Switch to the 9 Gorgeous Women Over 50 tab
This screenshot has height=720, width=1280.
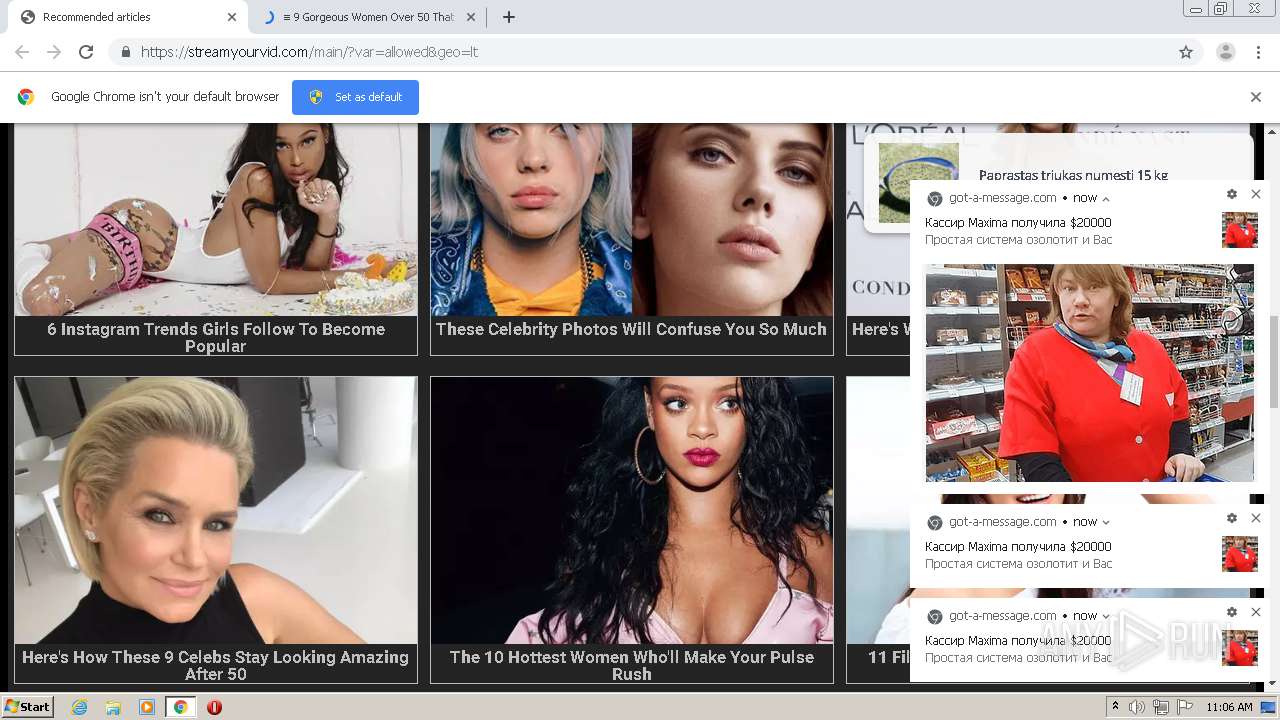pos(367,17)
